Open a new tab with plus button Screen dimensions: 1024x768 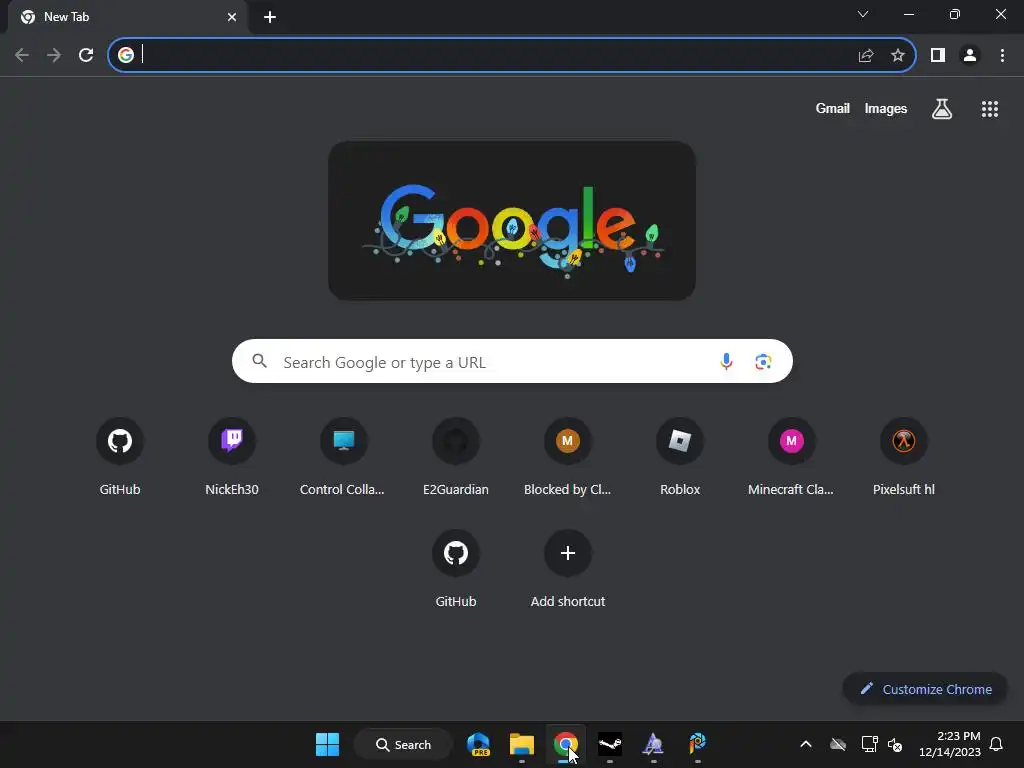[270, 17]
